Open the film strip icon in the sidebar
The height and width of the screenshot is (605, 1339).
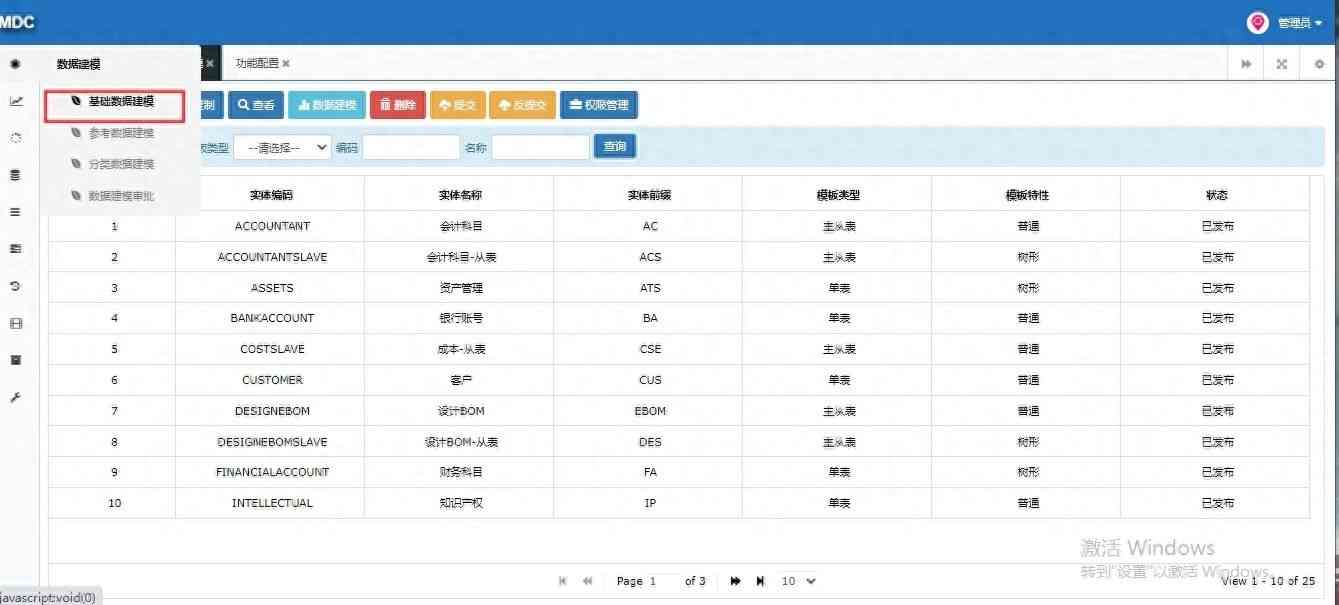click(15, 324)
